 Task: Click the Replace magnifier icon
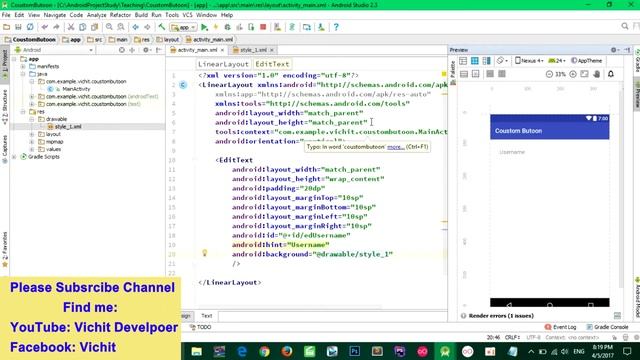(x=121, y=27)
